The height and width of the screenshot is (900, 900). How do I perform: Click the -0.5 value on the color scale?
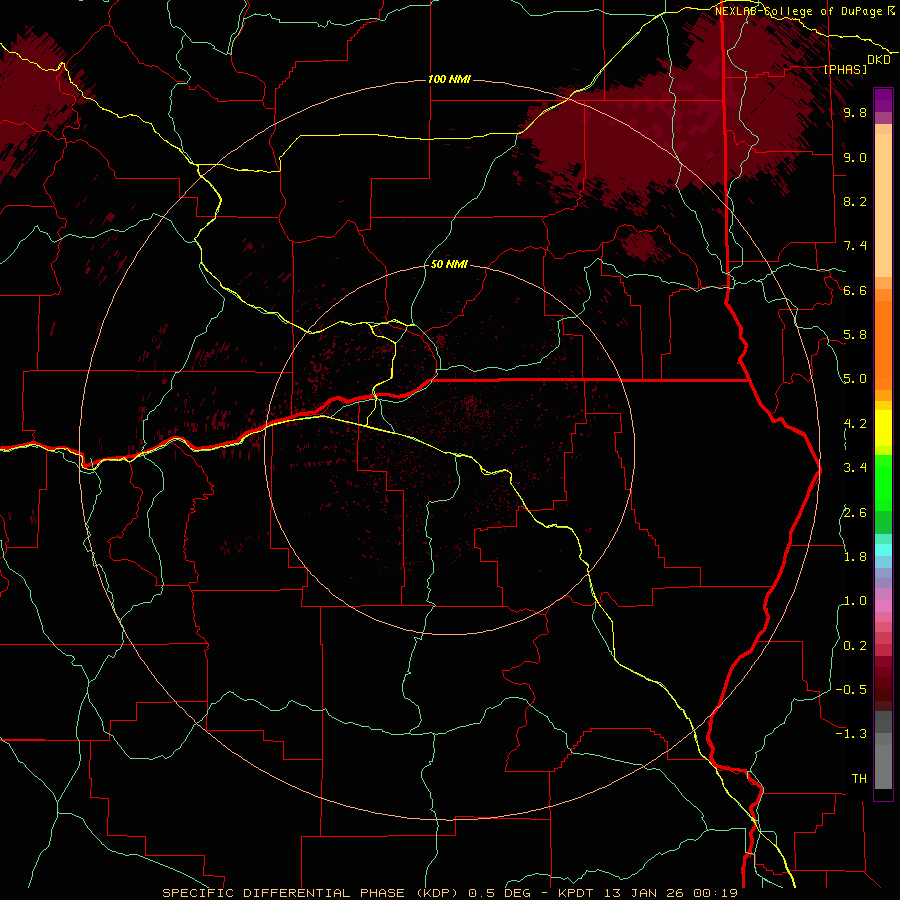pyautogui.click(x=851, y=690)
